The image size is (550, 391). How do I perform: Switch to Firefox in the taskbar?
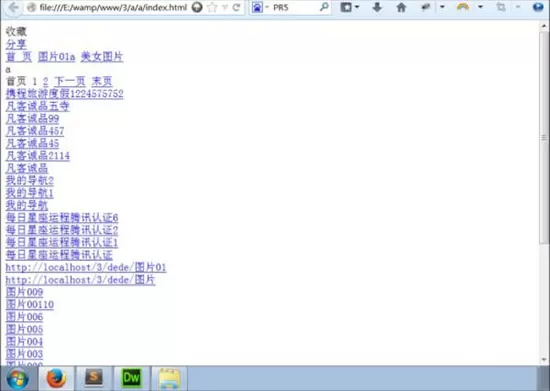[x=56, y=378]
